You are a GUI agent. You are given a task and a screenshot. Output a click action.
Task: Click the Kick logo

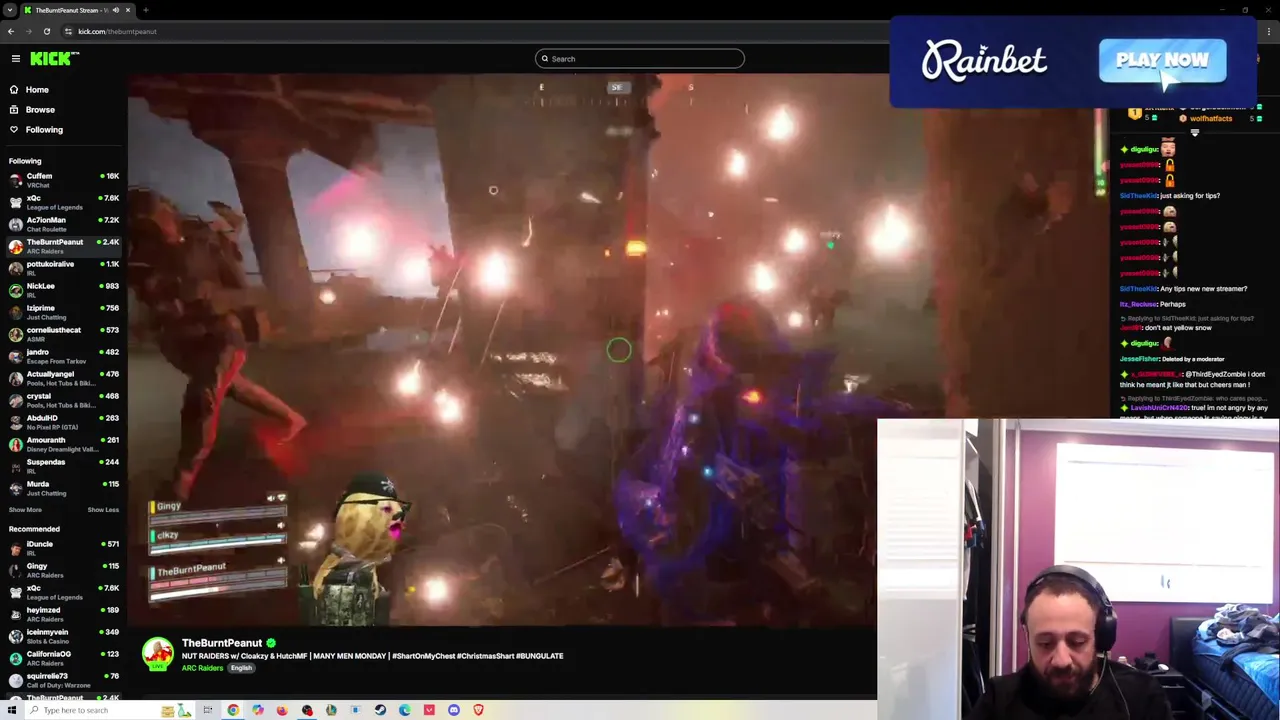coord(54,59)
